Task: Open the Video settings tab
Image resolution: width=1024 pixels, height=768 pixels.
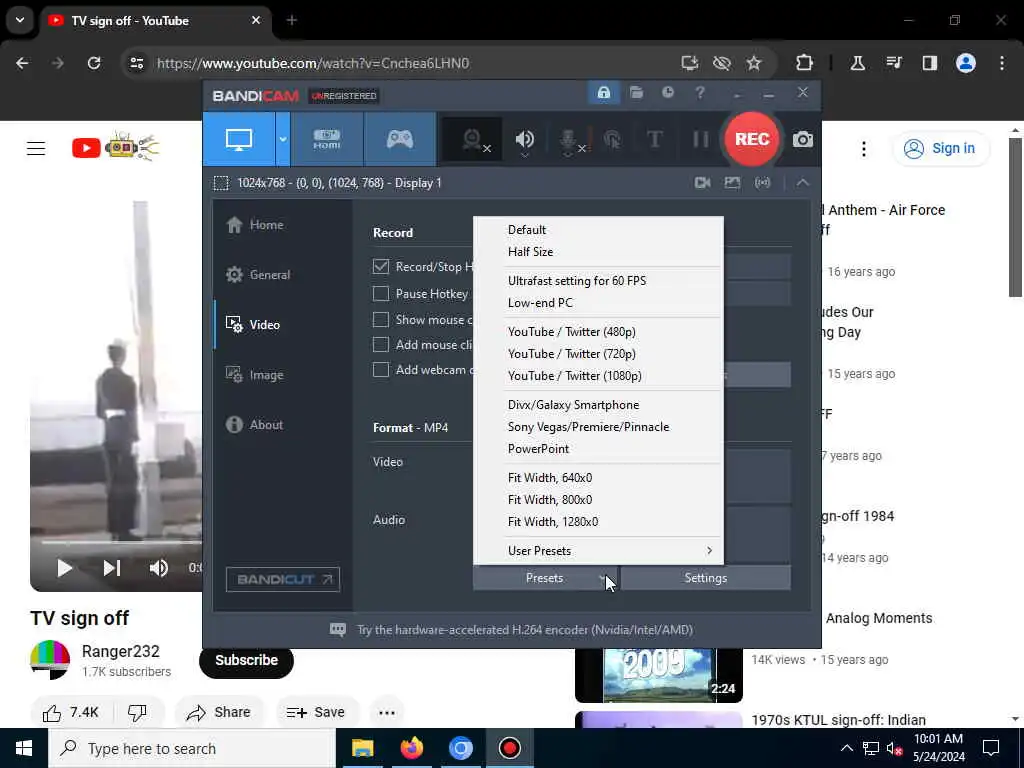Action: [x=253, y=325]
